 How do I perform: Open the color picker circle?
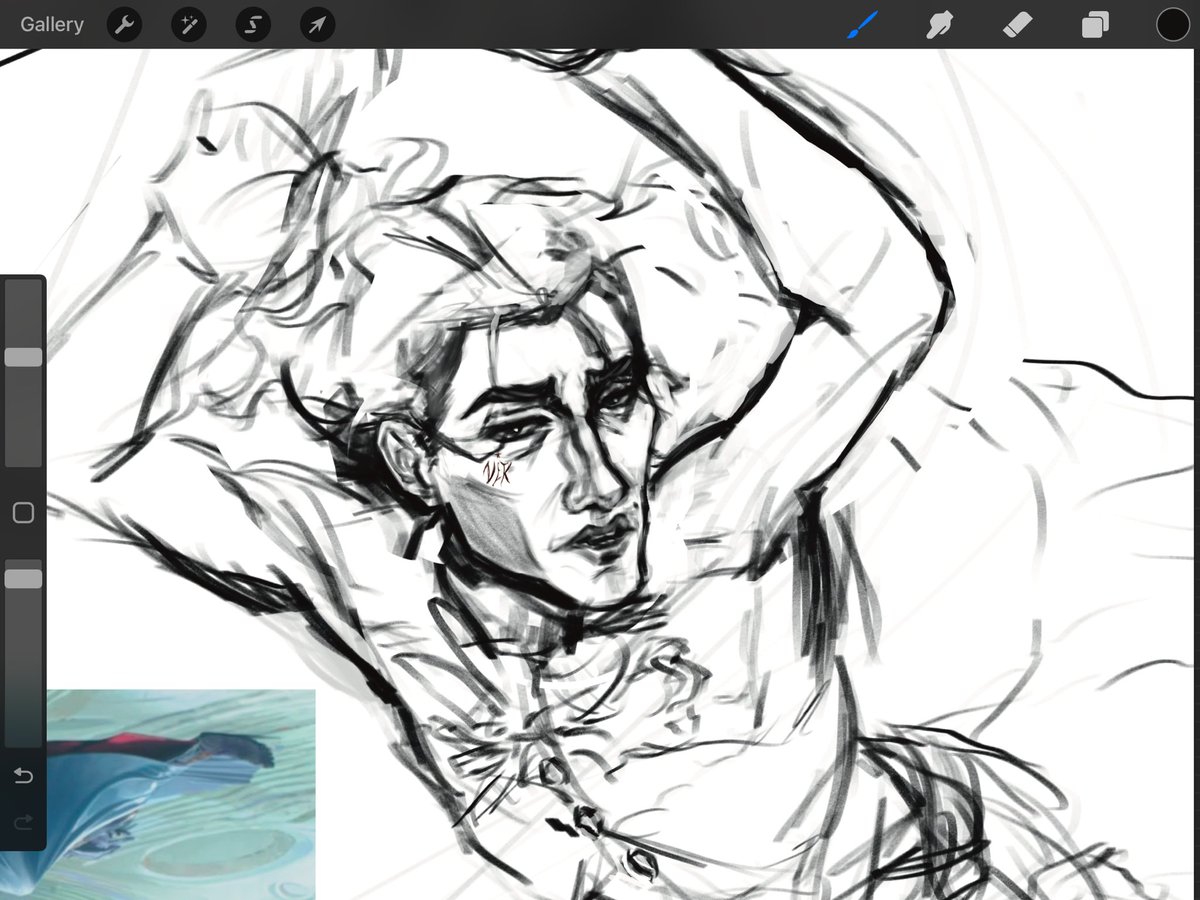(1172, 24)
